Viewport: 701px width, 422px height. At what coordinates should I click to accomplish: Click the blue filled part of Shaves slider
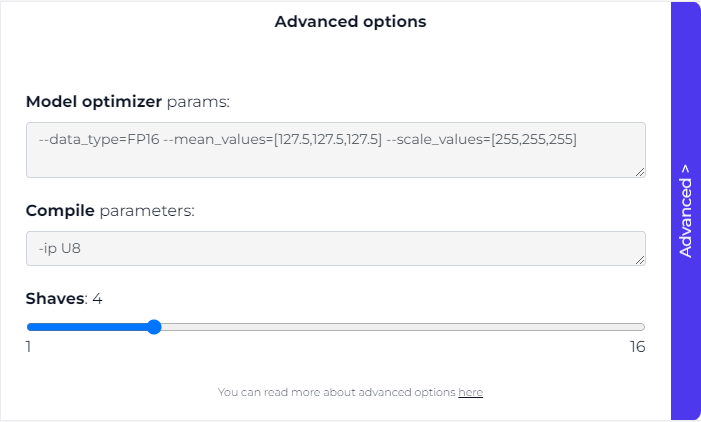click(x=88, y=327)
